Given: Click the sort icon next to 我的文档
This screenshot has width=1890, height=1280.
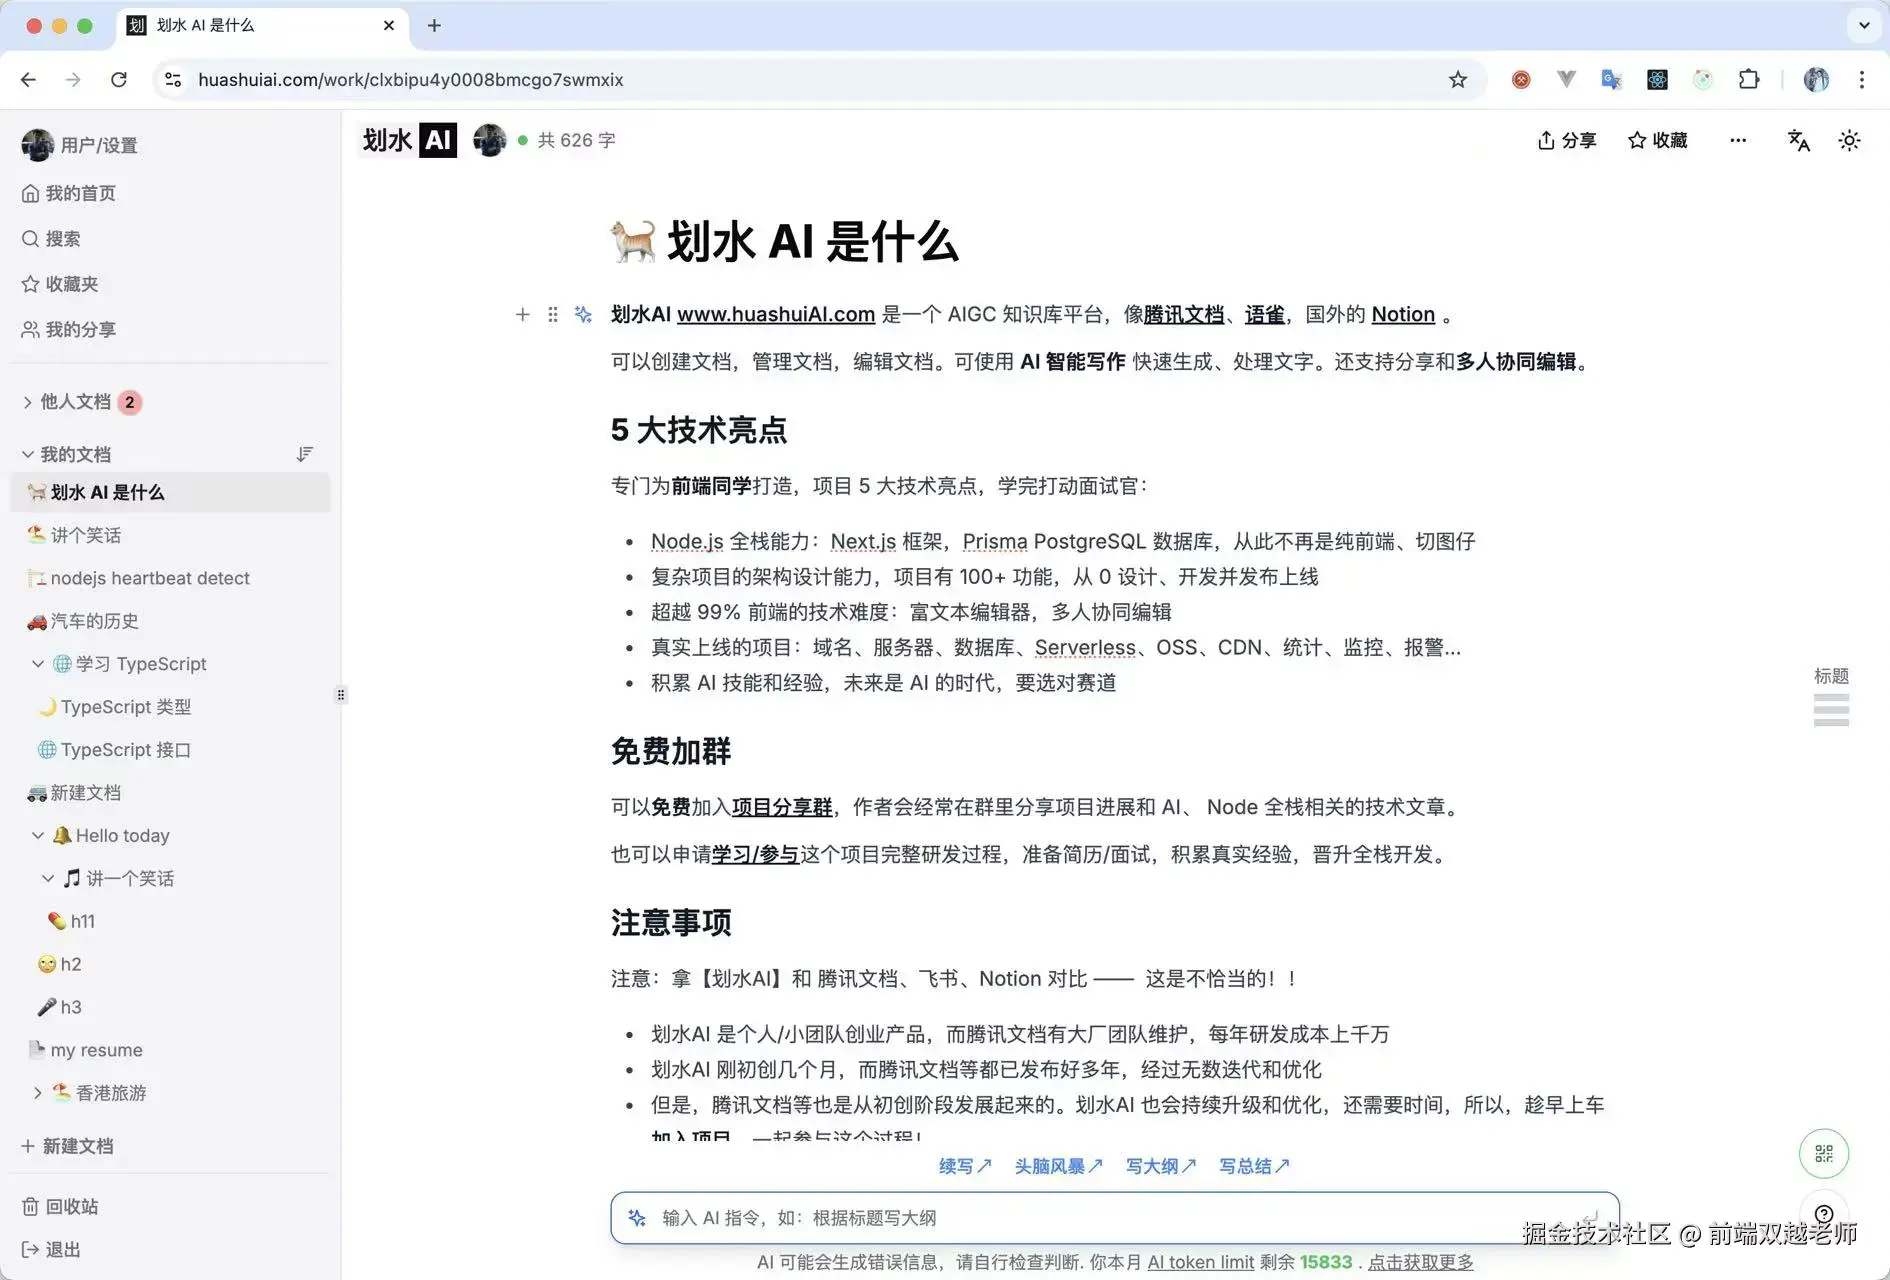Looking at the screenshot, I should pyautogui.click(x=305, y=453).
